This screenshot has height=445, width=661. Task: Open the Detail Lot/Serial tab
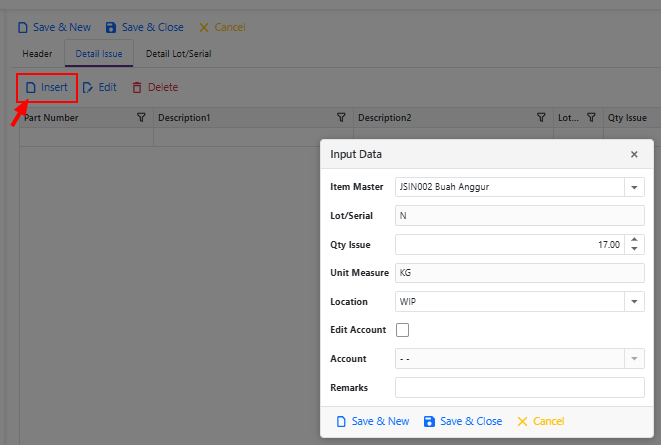point(178,54)
